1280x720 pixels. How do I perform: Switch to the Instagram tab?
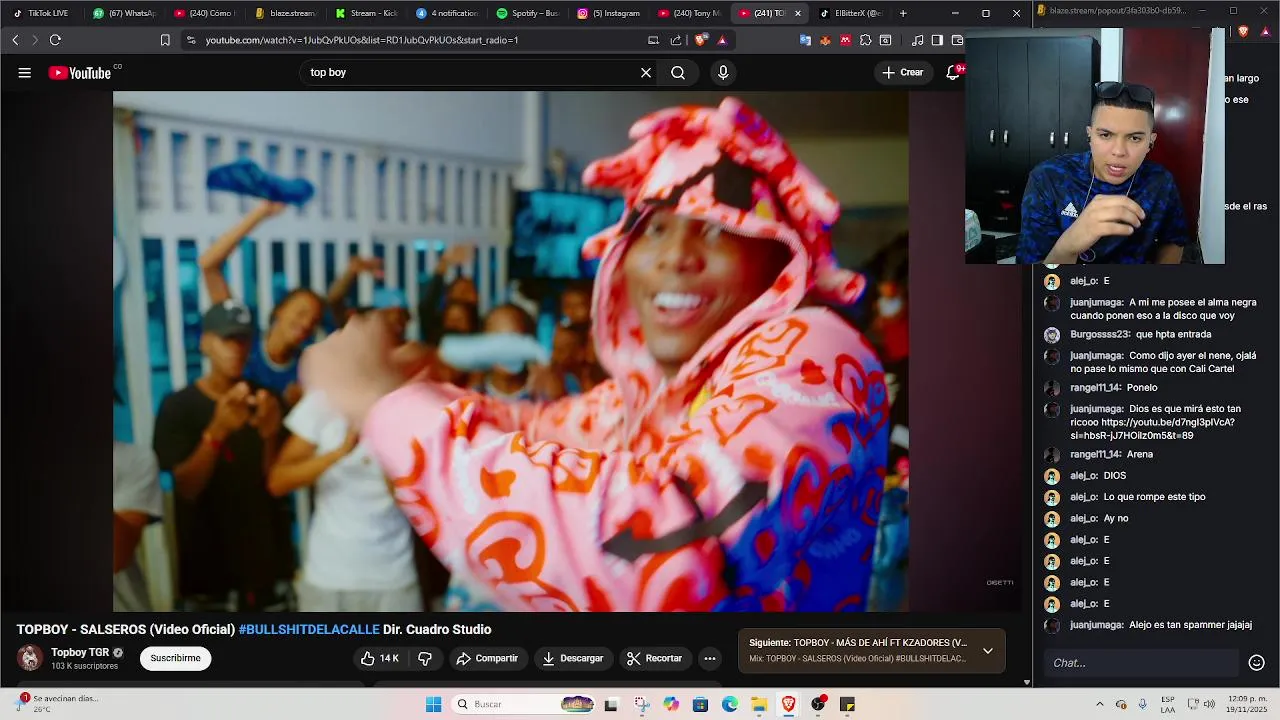pyautogui.click(x=609, y=13)
